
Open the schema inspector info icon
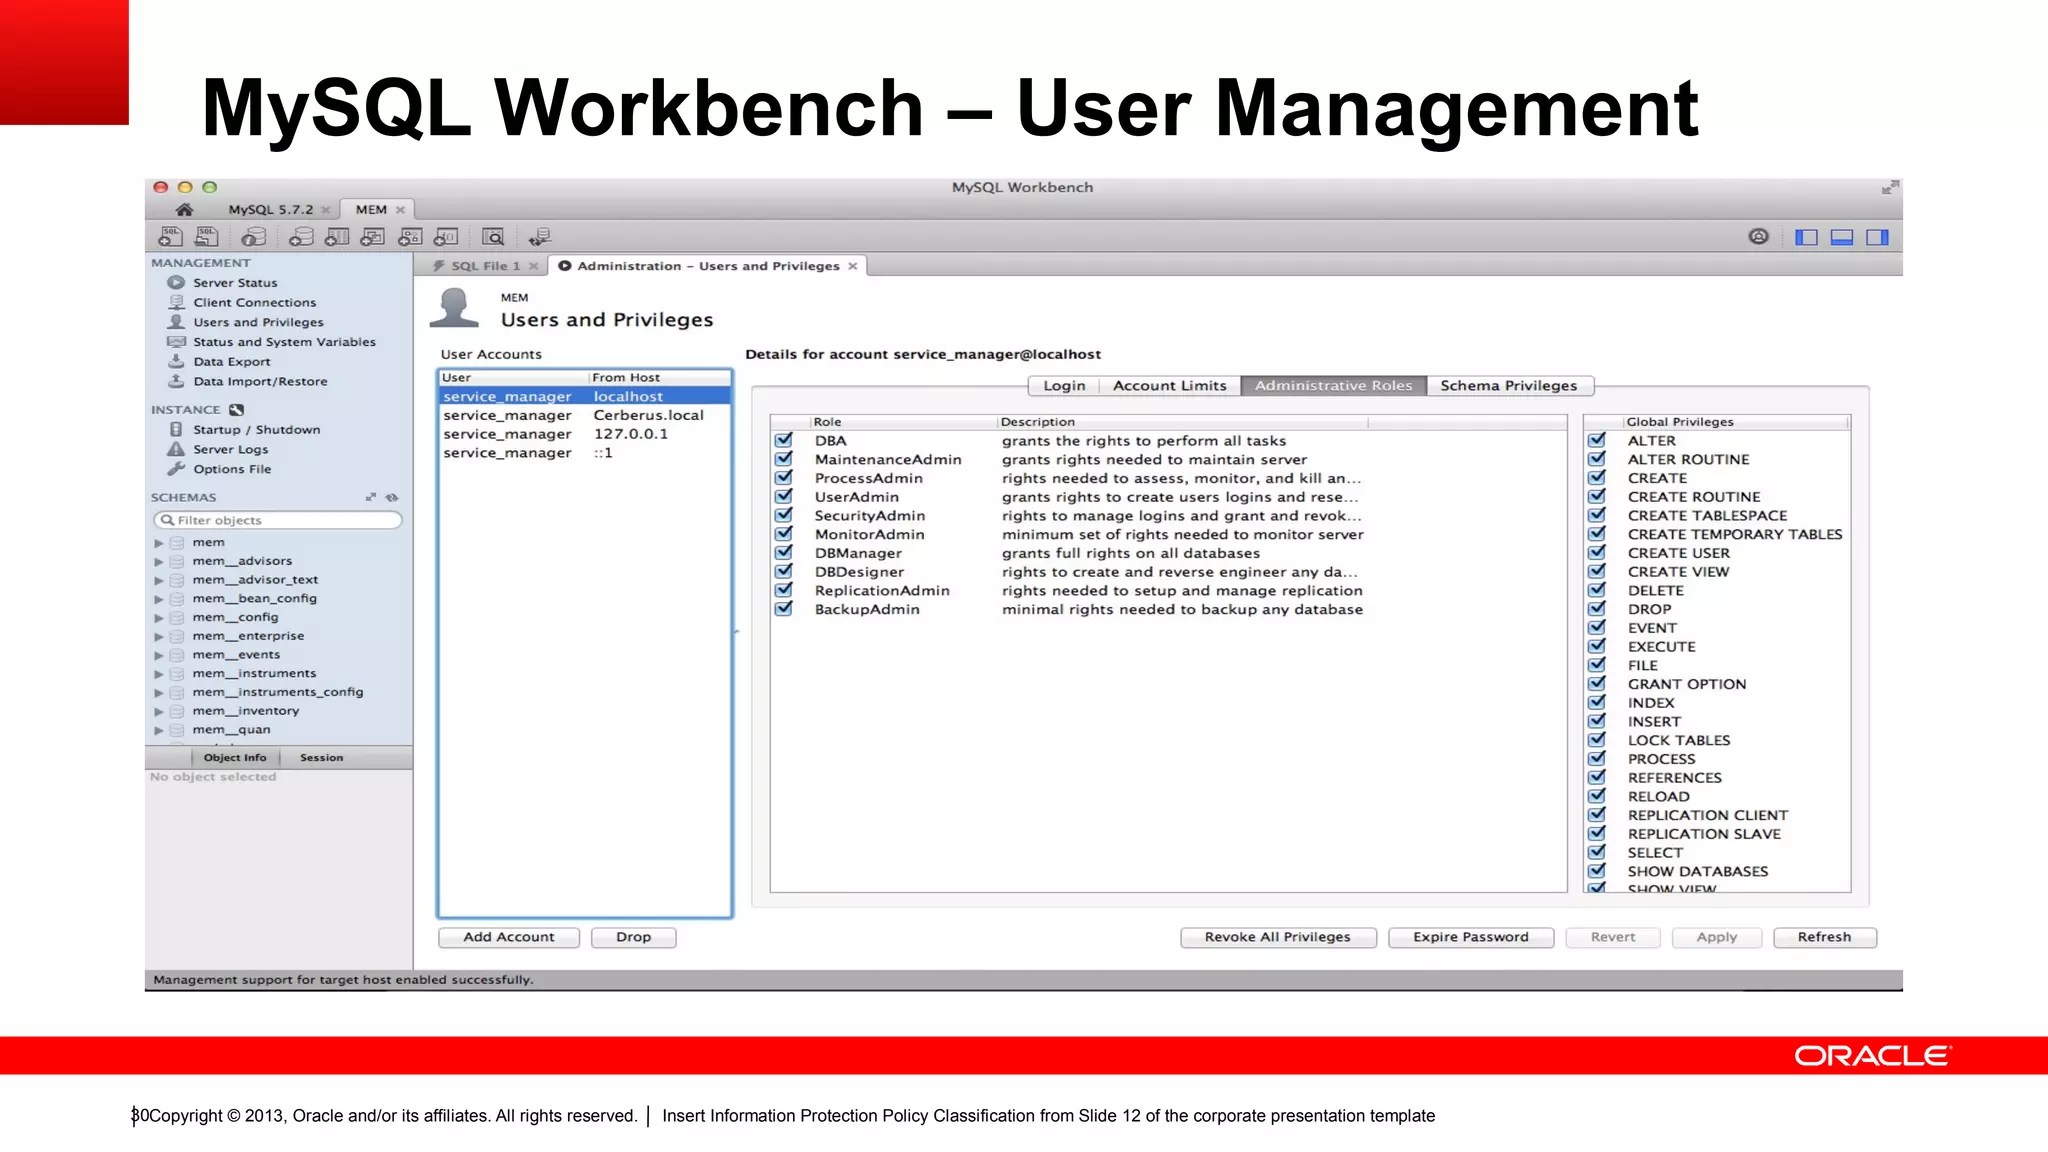[254, 237]
